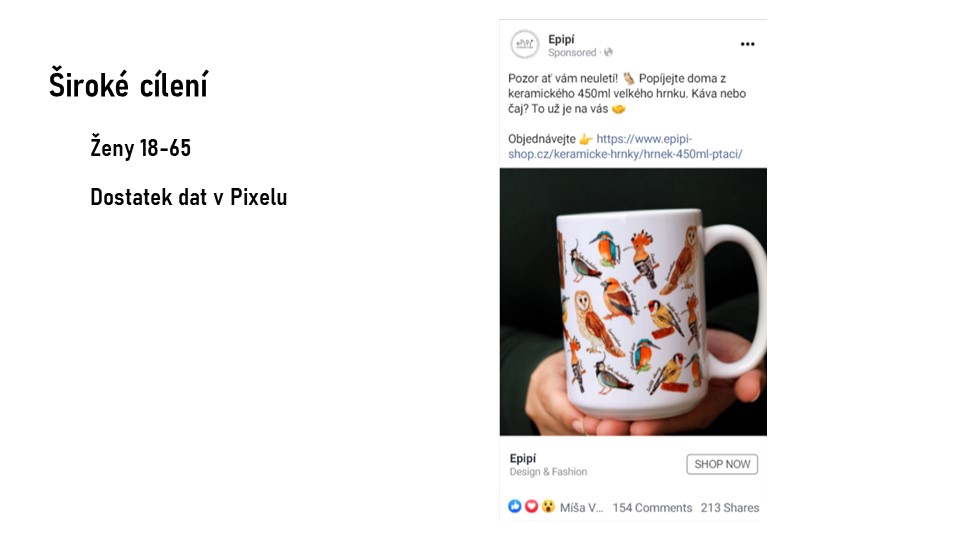Click the Epipí round profile logo
Screen dimensions: 960x540
(525, 44)
